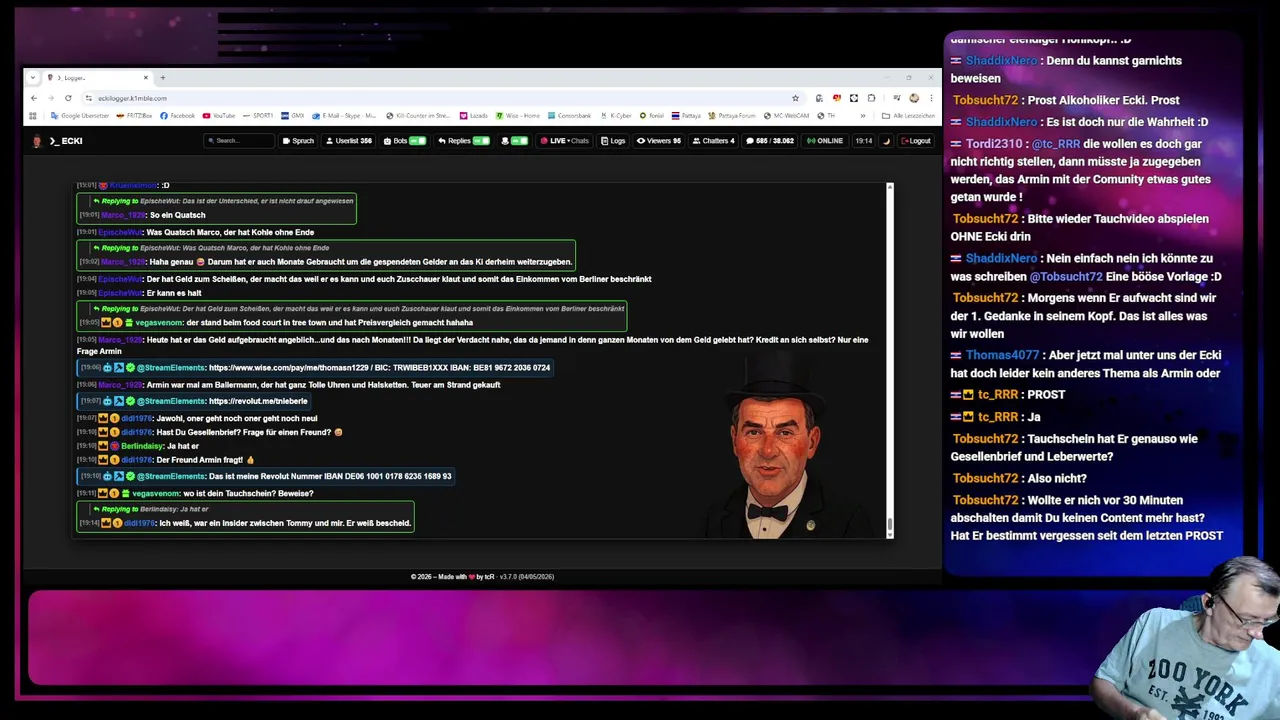The height and width of the screenshot is (720, 1280).
Task: Click username vegasvenom in the Tauchschein message
Action: click(156, 494)
